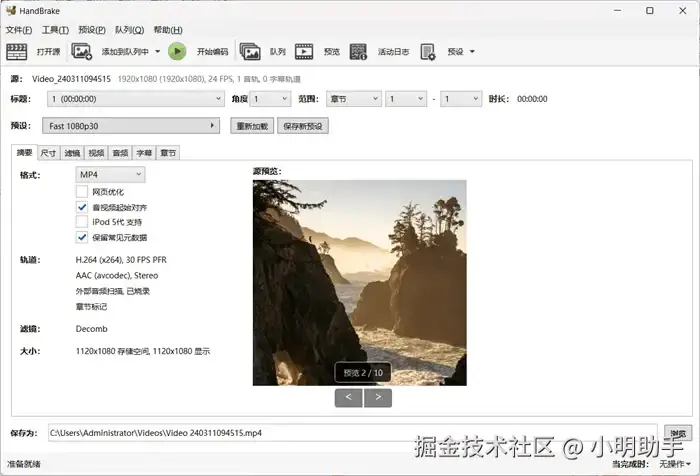Start encoding with the green play icon

[x=177, y=52]
